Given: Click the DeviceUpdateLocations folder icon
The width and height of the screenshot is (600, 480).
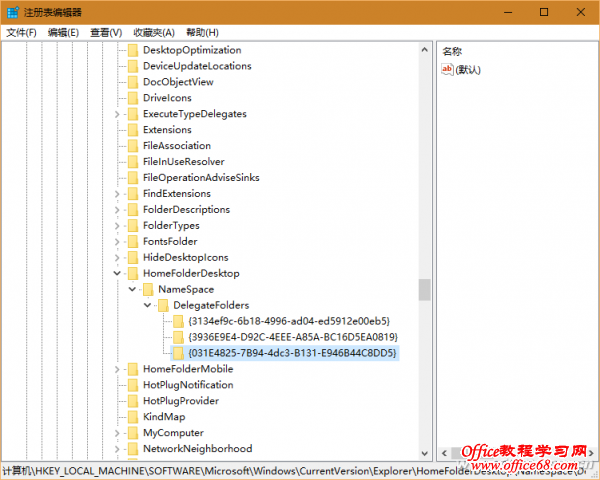Looking at the screenshot, I should (x=133, y=66).
